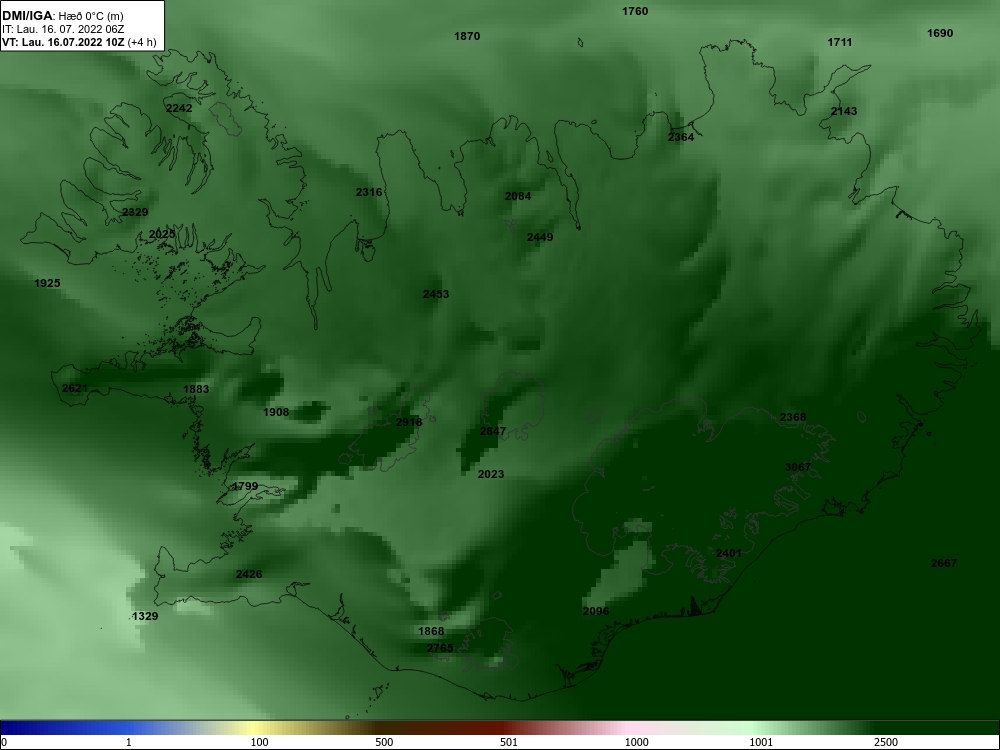Click the 2023 height label
This screenshot has width=1000, height=750.
490,474
